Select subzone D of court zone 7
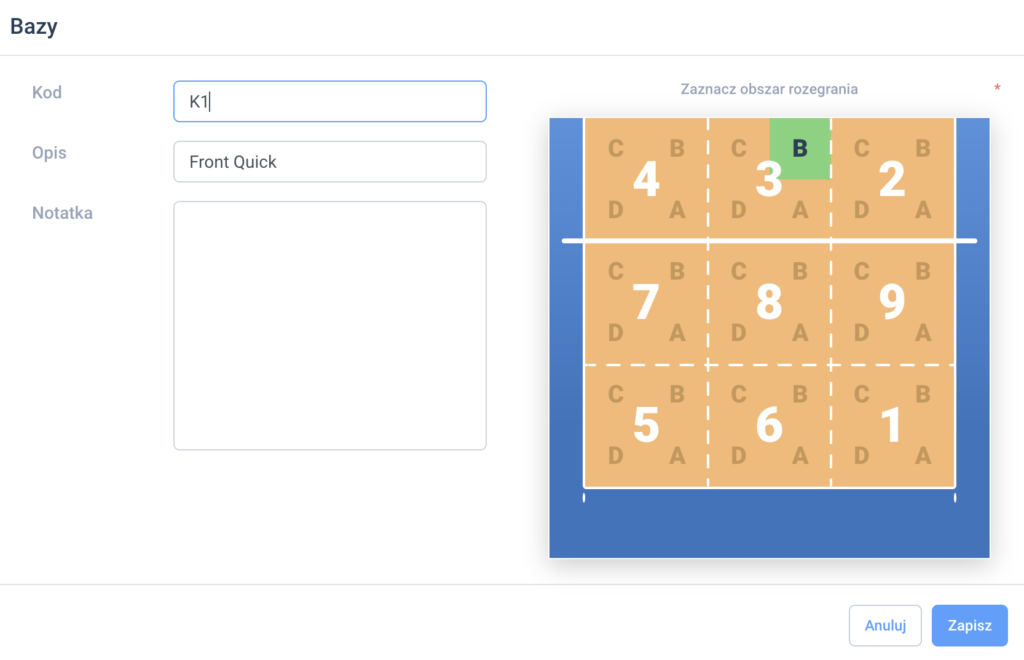The width and height of the screenshot is (1024, 660). (x=616, y=333)
